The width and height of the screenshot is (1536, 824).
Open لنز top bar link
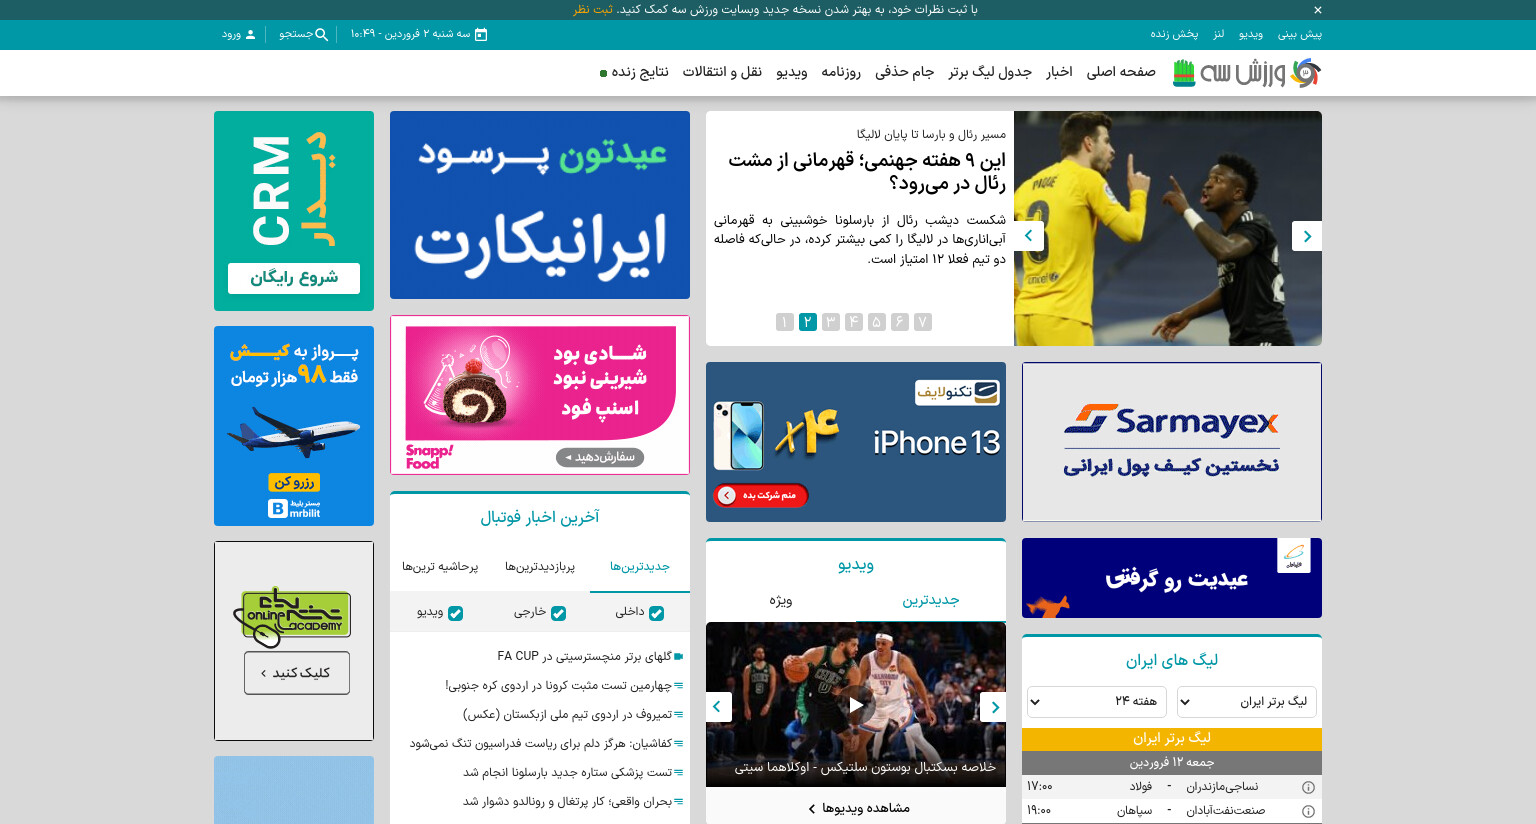click(1219, 34)
